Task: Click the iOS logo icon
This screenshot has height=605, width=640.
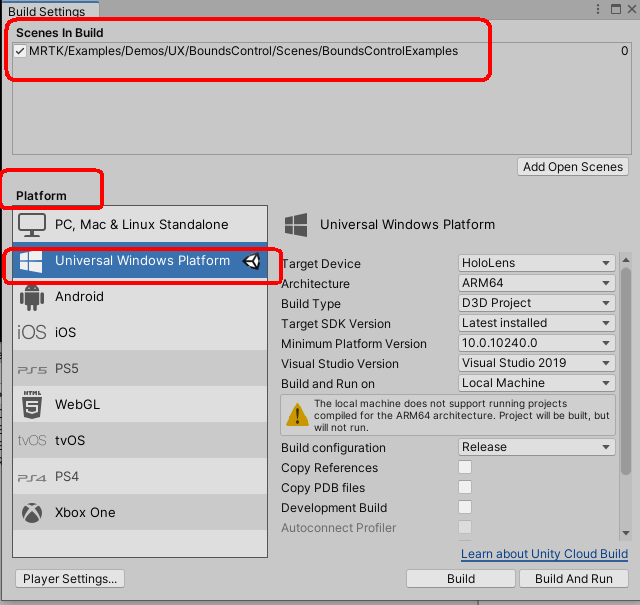Action: pyautogui.click(x=31, y=332)
